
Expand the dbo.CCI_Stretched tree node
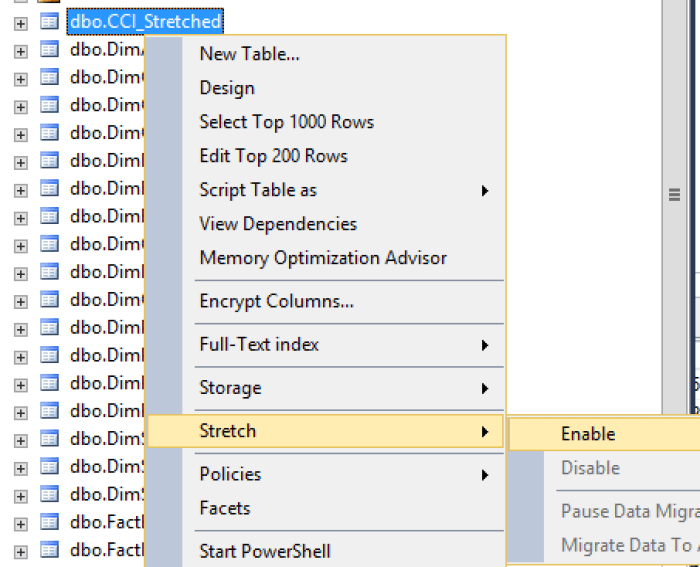click(20, 21)
